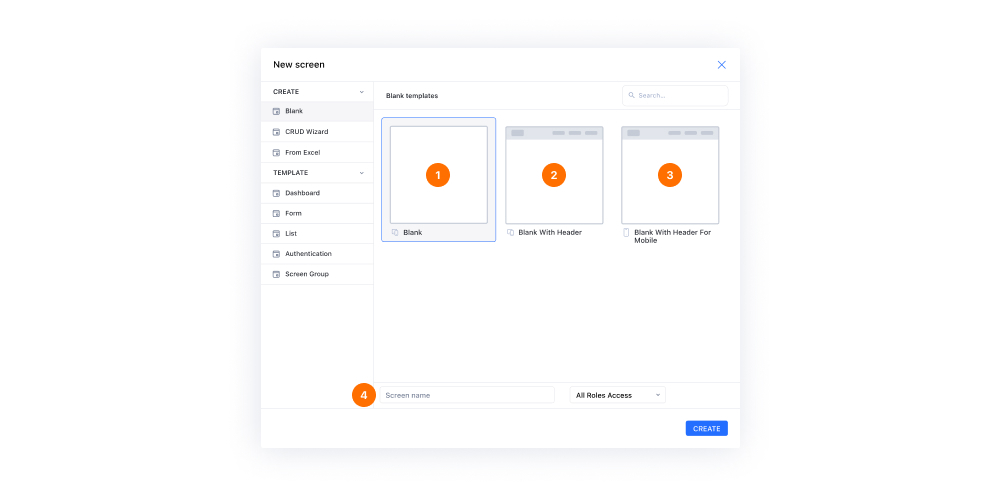Focus the Screen name input field

(x=467, y=395)
